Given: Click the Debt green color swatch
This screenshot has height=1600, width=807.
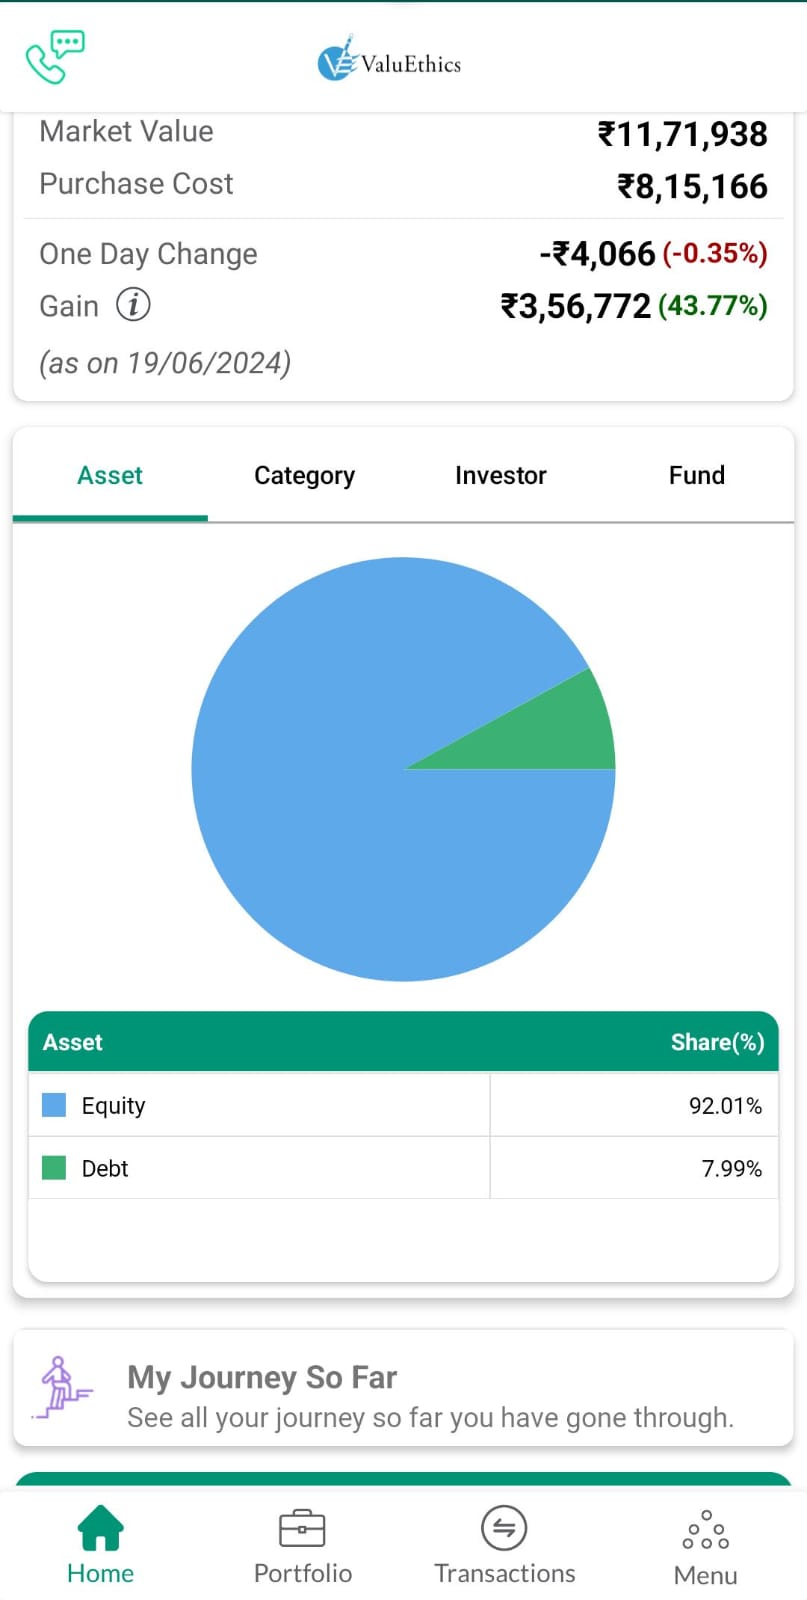Looking at the screenshot, I should pos(54,1168).
